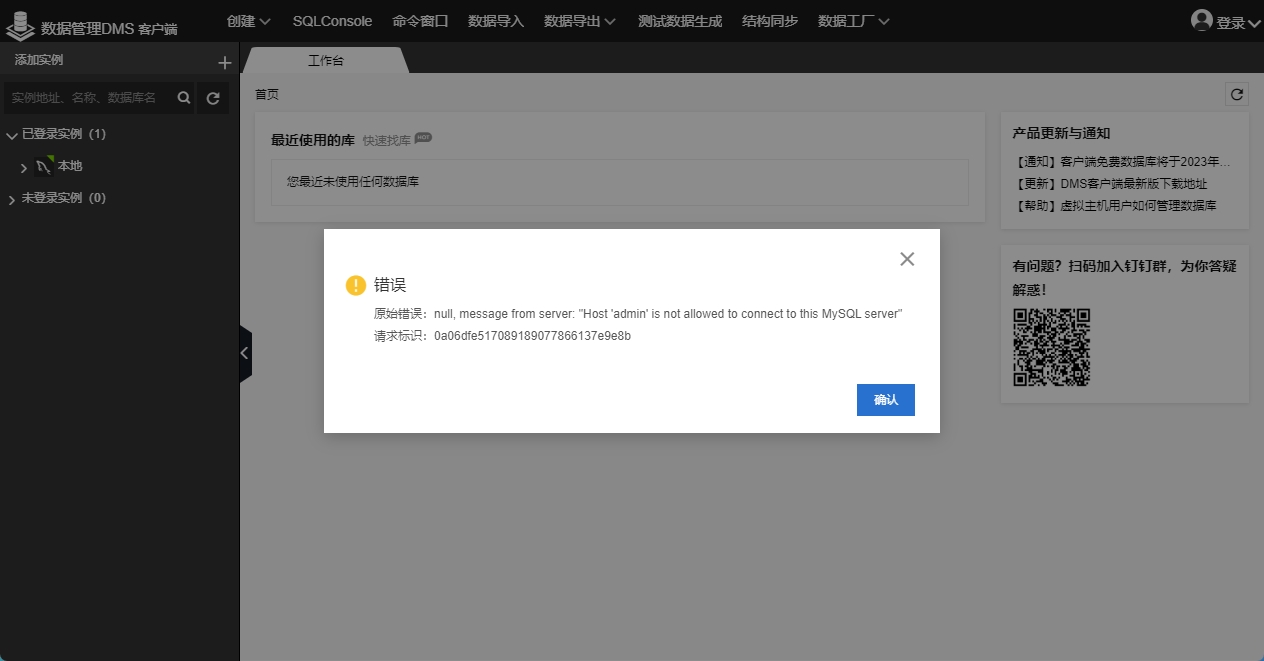Viewport: 1264px width, 661px height.
Task: Click the 最近使用的库 heading
Action: 313,140
